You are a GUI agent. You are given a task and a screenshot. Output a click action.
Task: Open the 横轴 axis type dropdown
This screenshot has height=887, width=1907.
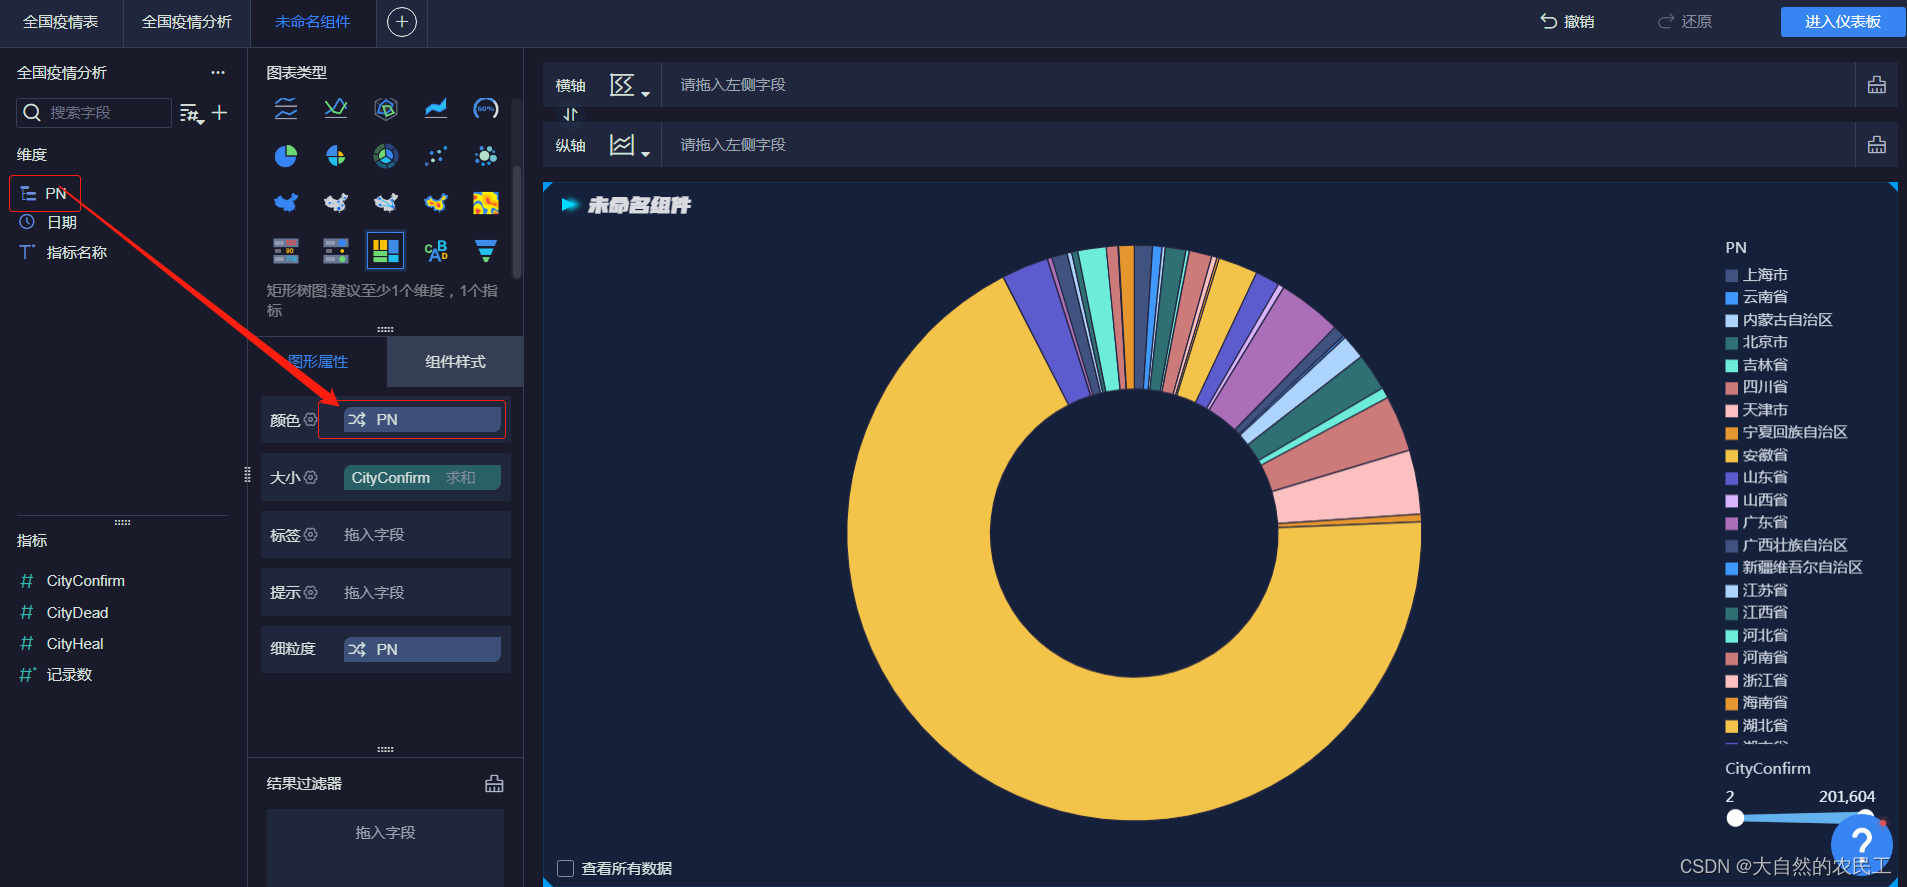pyautogui.click(x=630, y=86)
